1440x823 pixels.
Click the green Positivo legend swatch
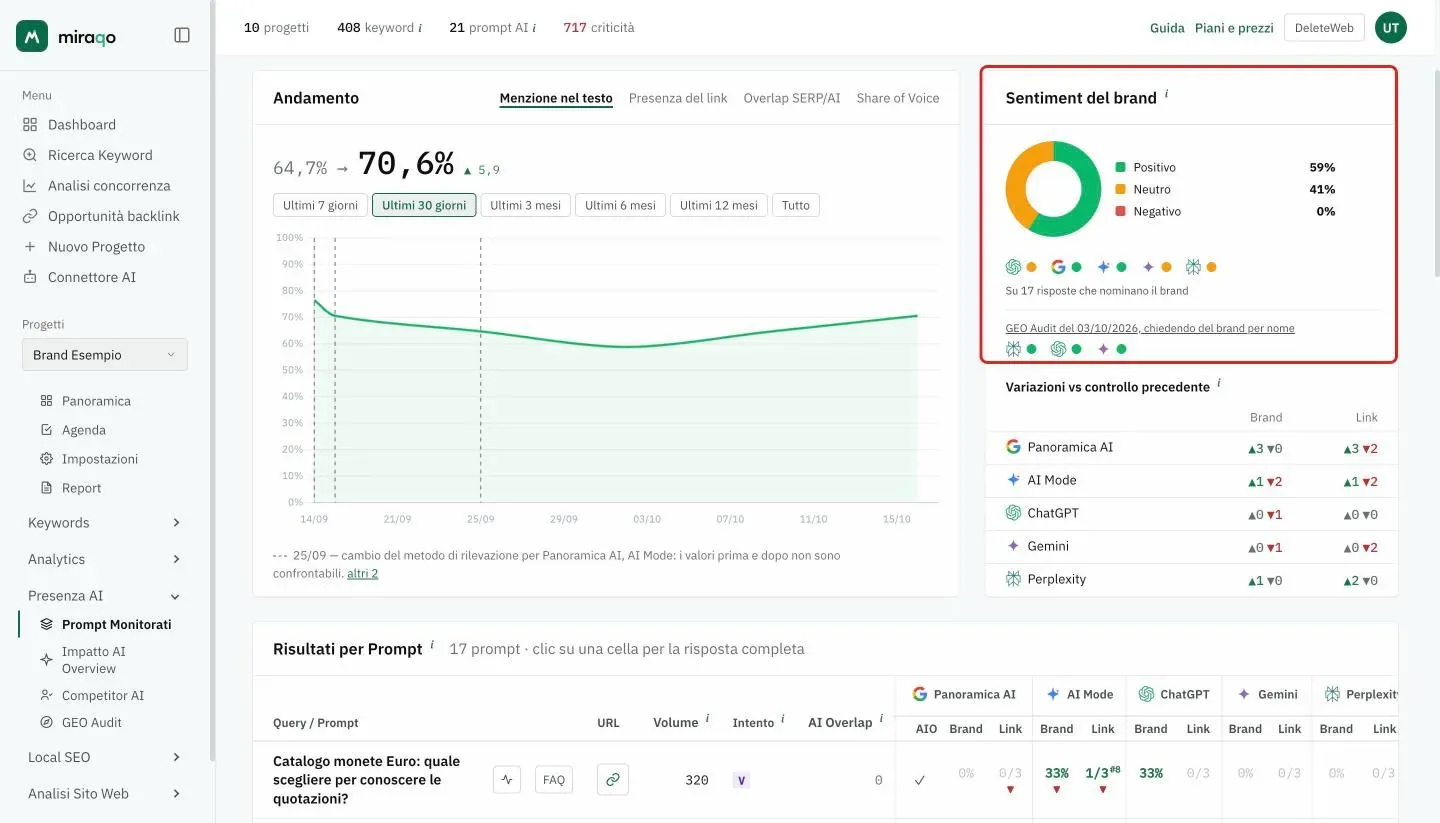click(x=1121, y=167)
